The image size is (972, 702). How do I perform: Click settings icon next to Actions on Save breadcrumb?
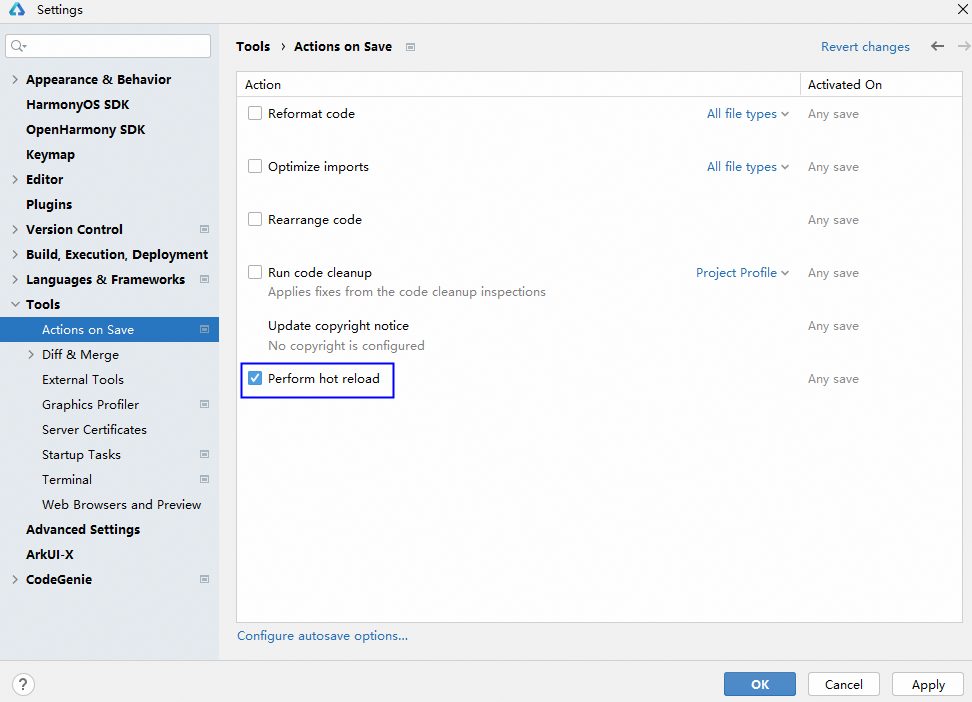410,47
